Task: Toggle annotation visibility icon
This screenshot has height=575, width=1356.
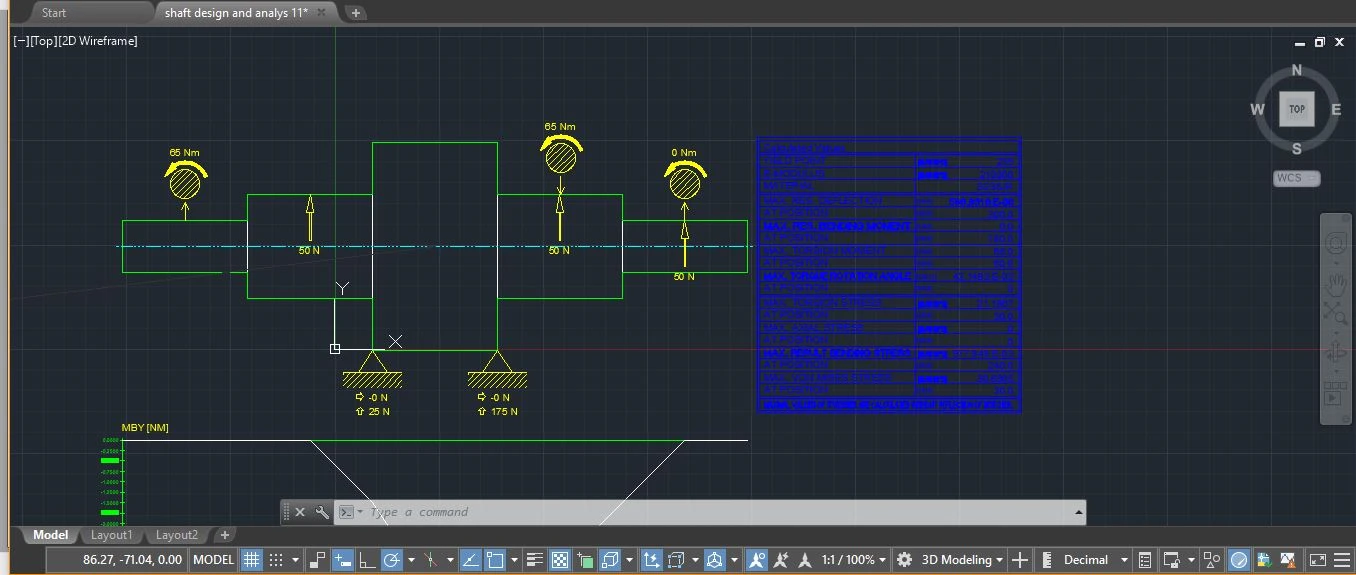Action: click(756, 560)
